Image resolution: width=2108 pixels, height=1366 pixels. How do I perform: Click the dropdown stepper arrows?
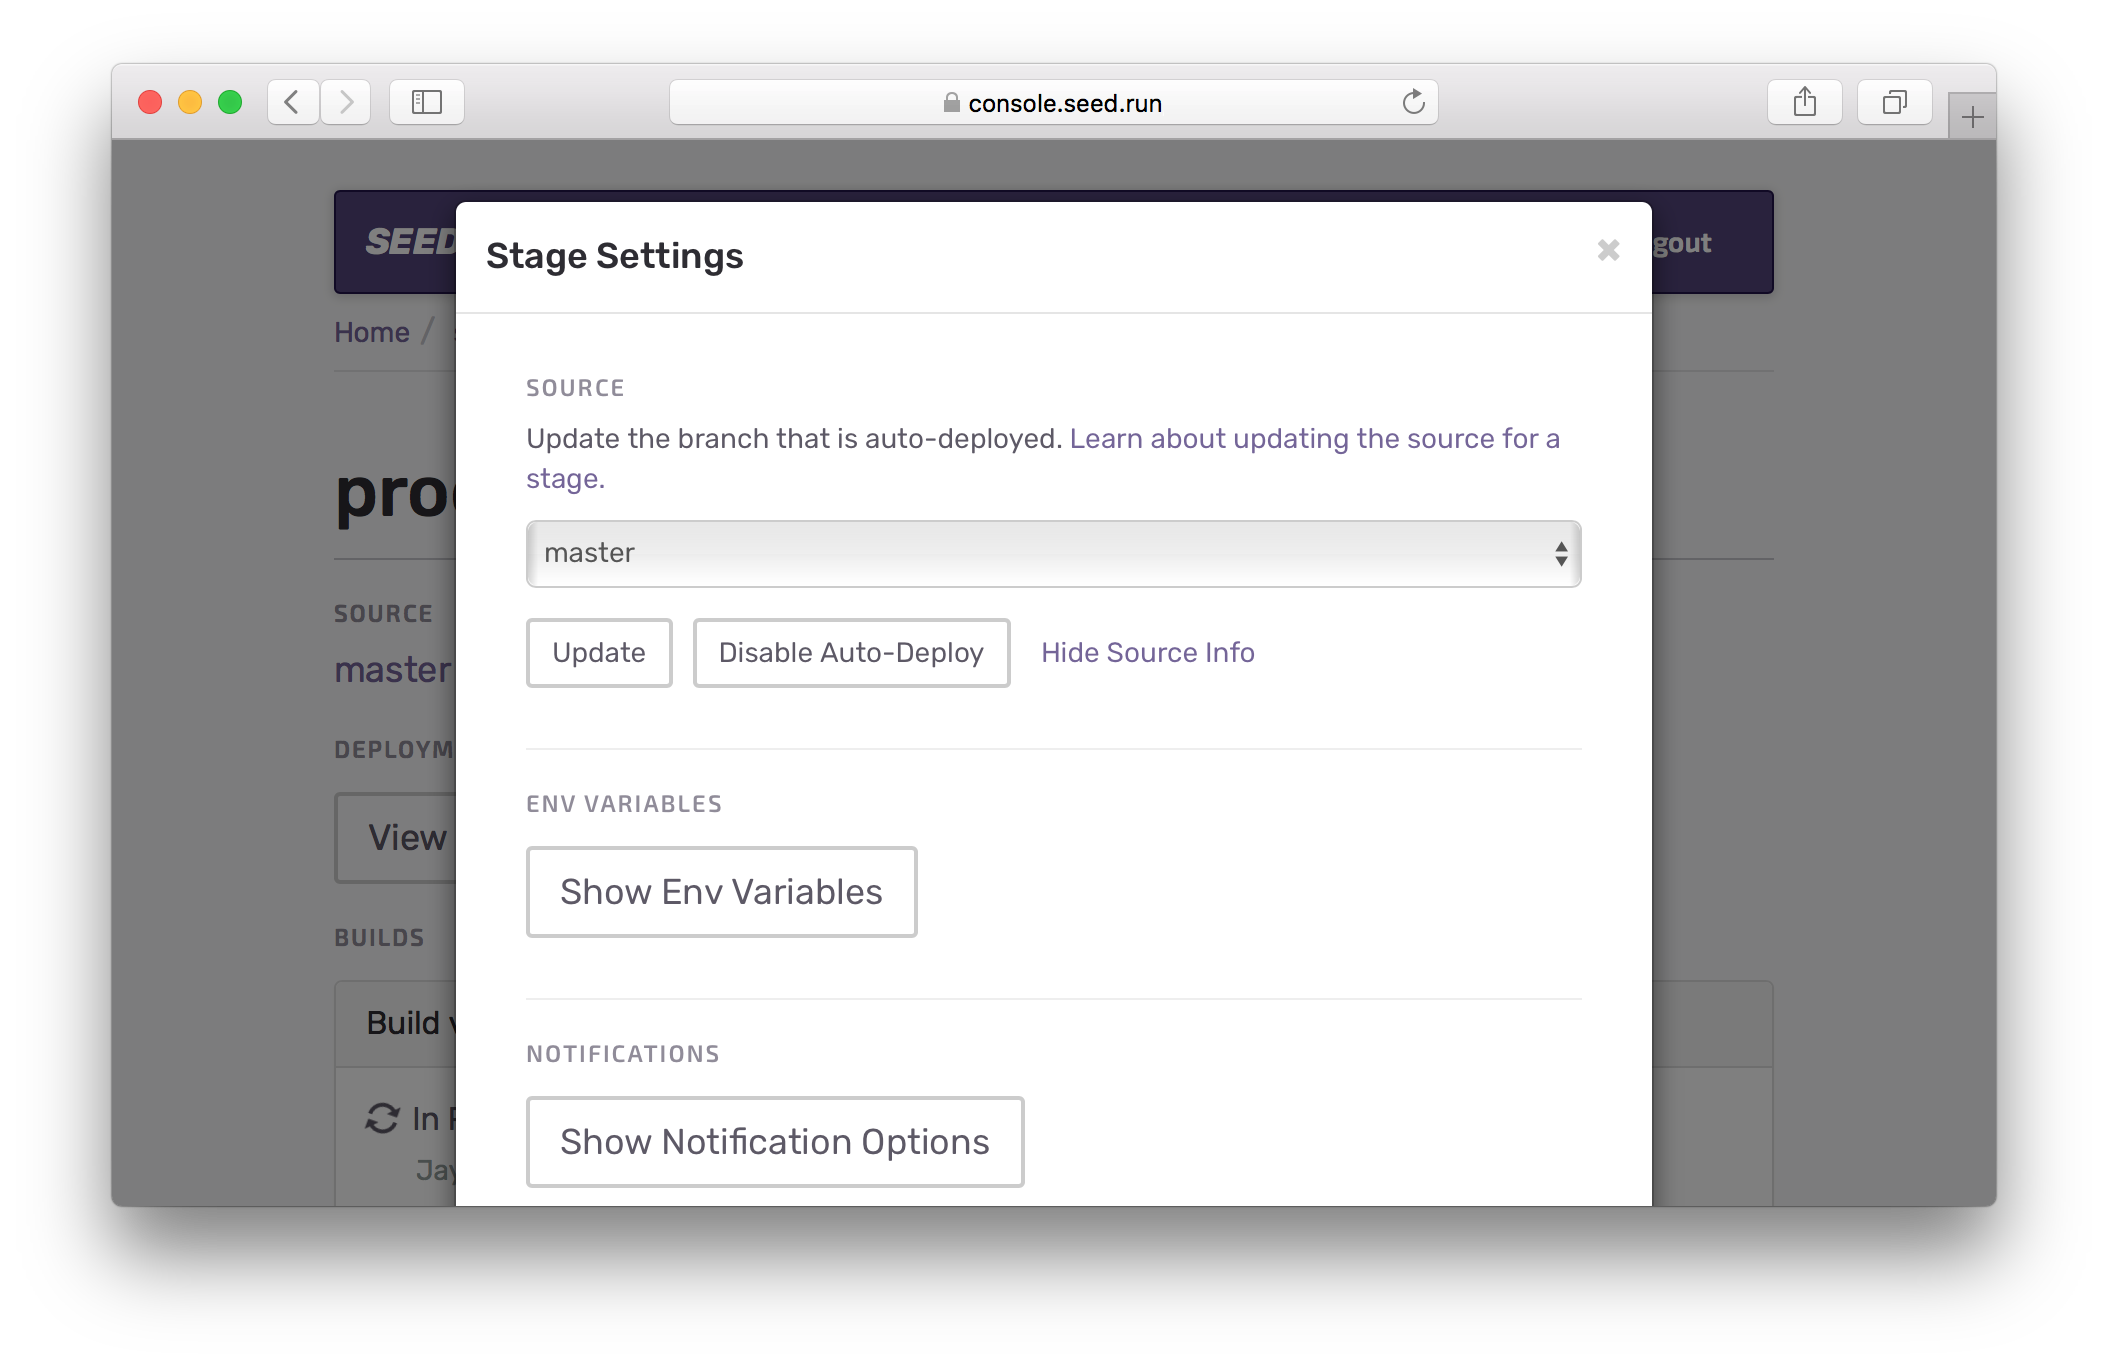[x=1560, y=554]
